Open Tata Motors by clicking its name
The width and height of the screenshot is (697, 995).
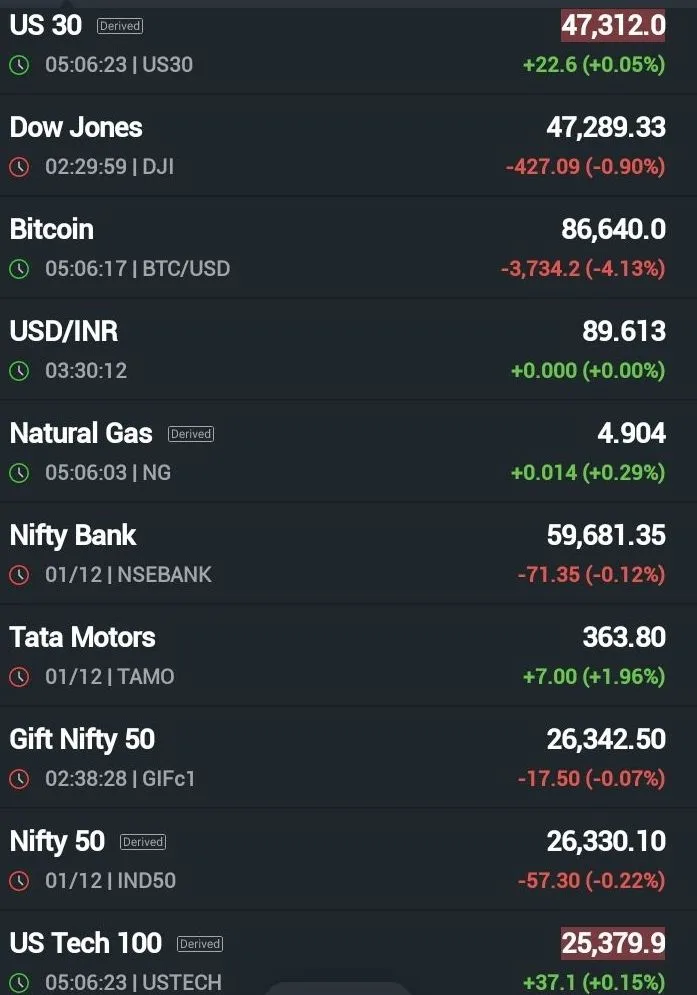pyautogui.click(x=82, y=637)
